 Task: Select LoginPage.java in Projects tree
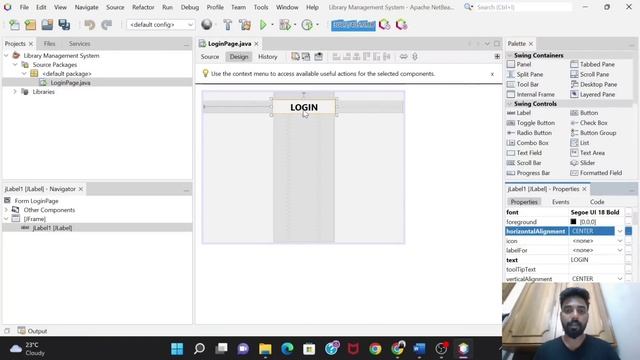(x=70, y=83)
